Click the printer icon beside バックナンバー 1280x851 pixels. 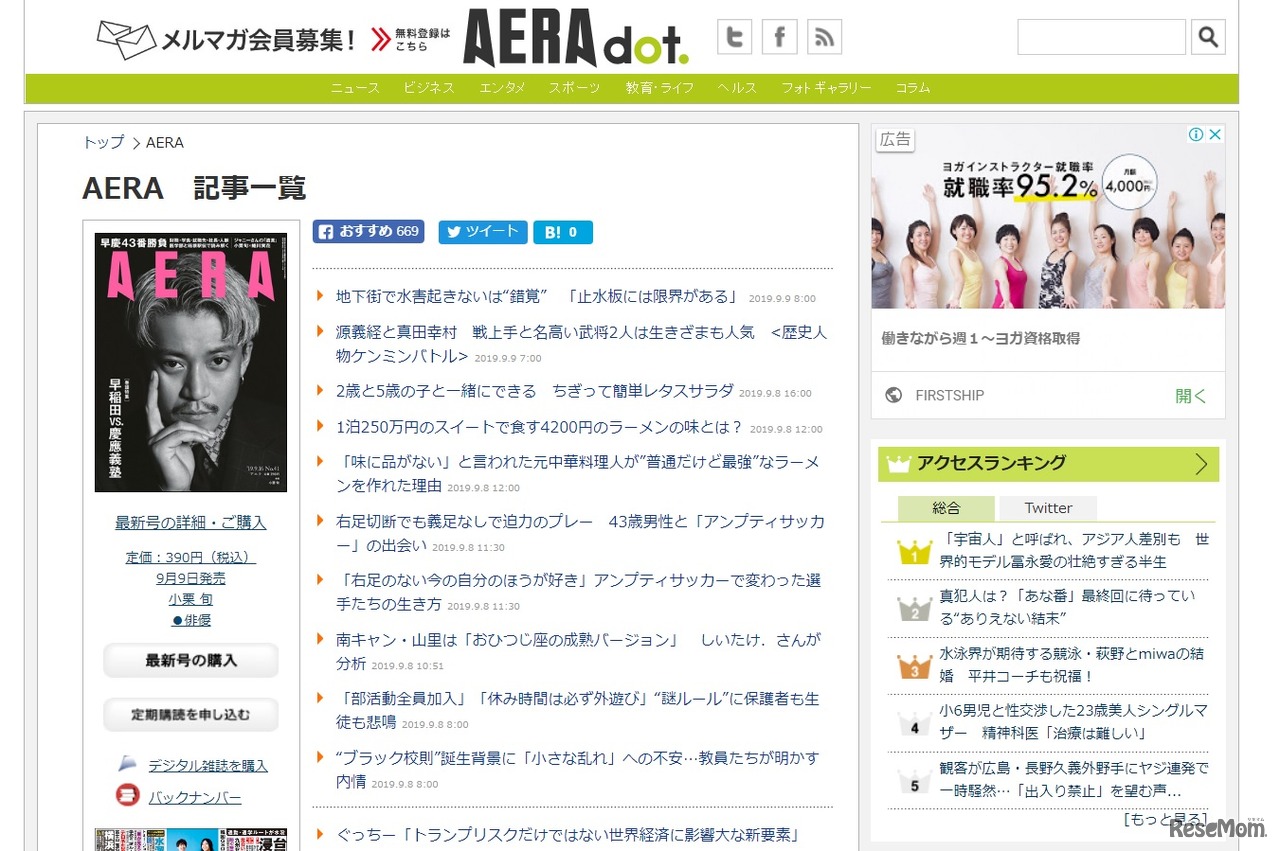127,796
